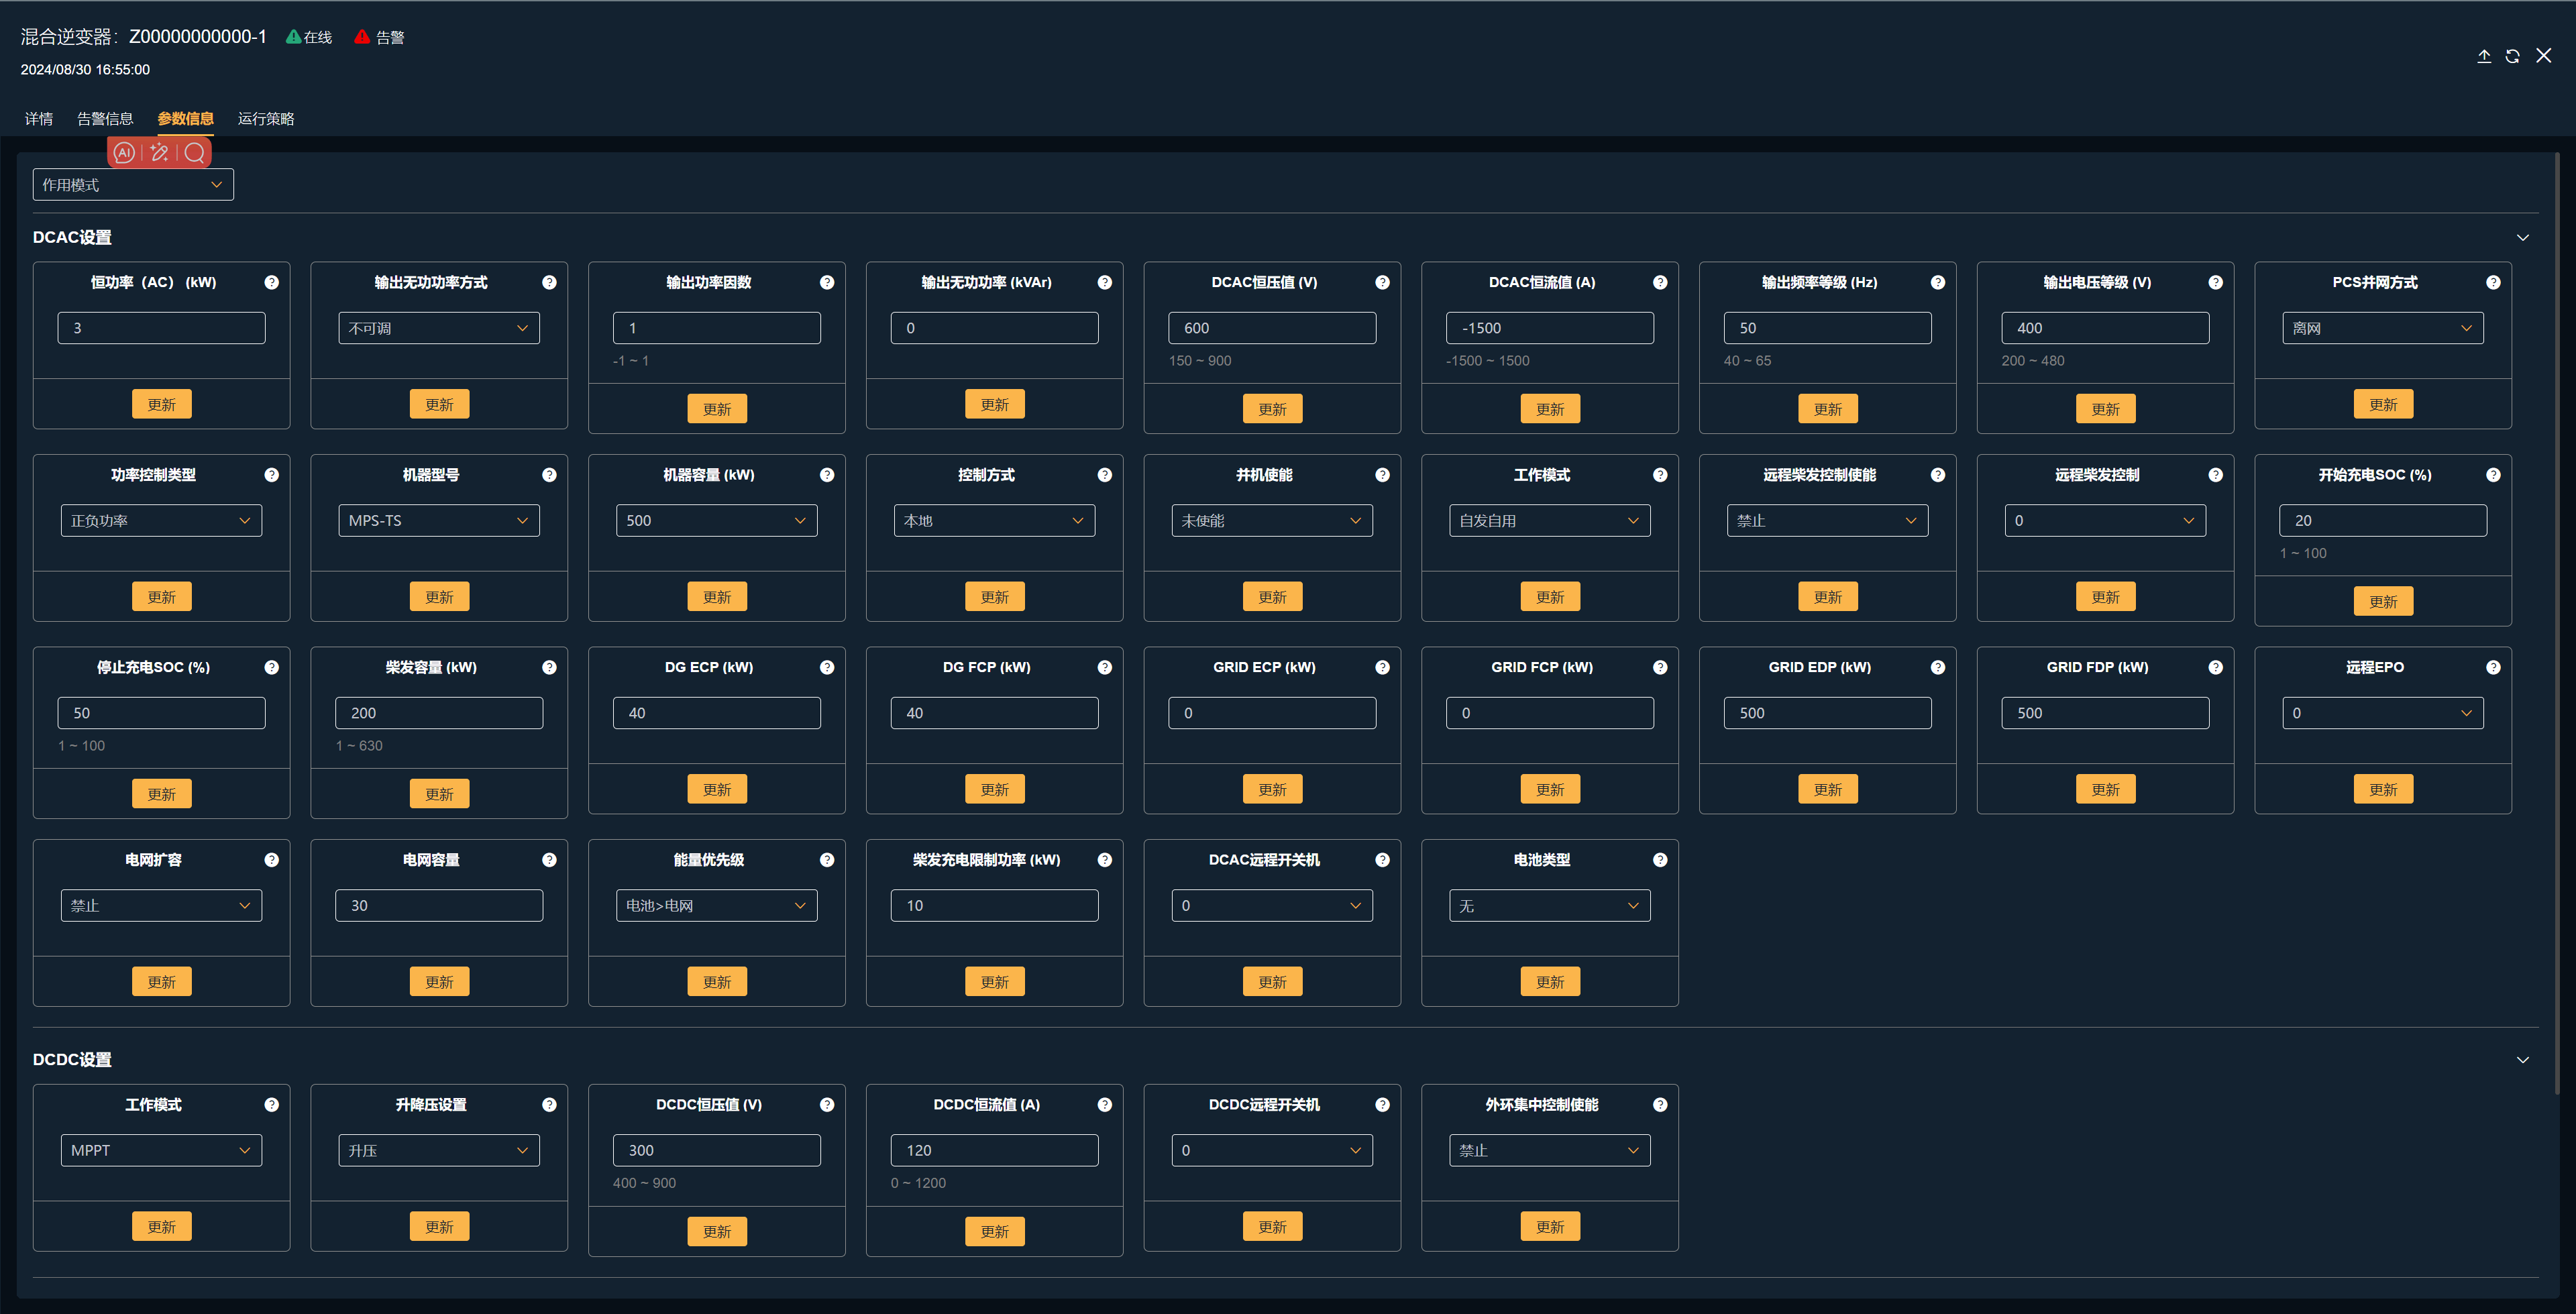Click the export/upload icon at top right
The width and height of the screenshot is (2576, 1314).
coord(2483,56)
